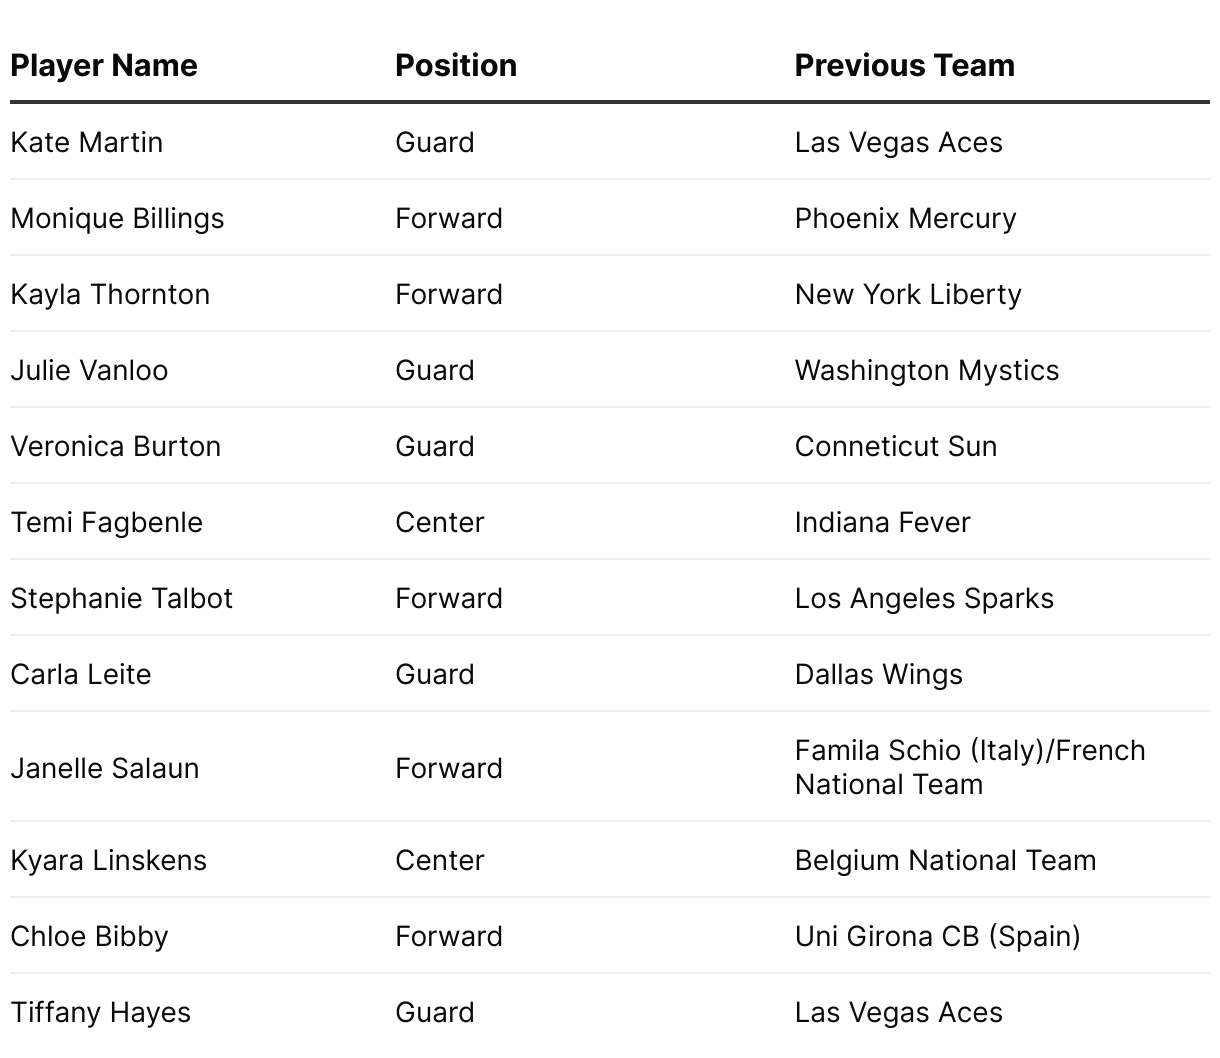Image resolution: width=1220 pixels, height=1058 pixels.
Task: Click the Uni Girona CB (Spain) cell
Action: click(x=937, y=936)
